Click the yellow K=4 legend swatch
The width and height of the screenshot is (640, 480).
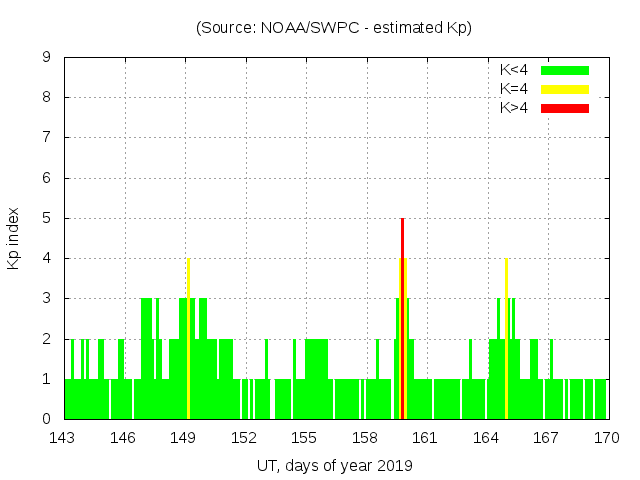(565, 89)
